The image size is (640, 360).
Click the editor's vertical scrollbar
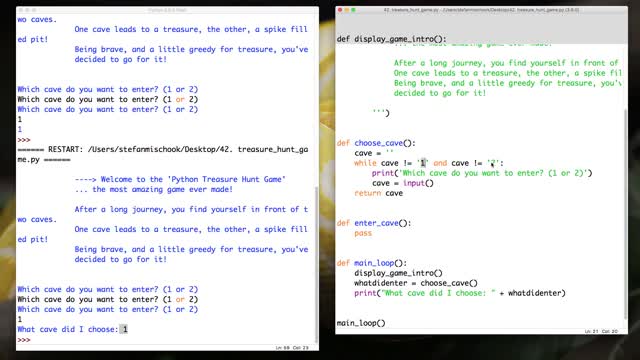pyautogui.click(x=625, y=214)
